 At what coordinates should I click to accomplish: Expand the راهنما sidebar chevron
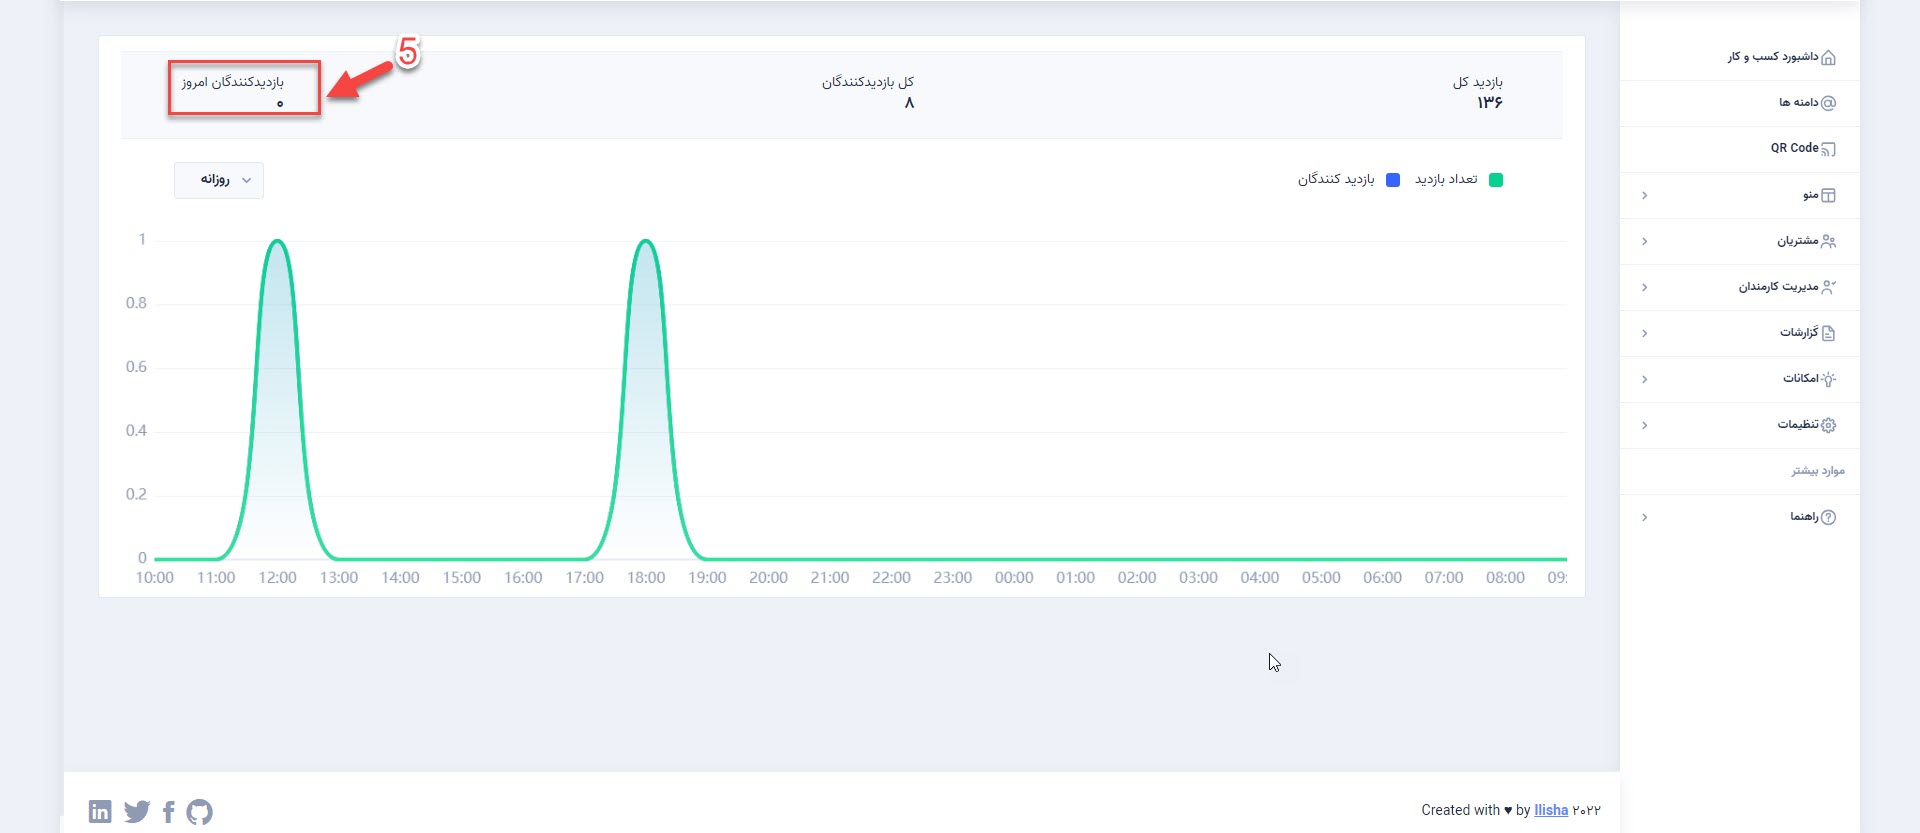tap(1644, 517)
